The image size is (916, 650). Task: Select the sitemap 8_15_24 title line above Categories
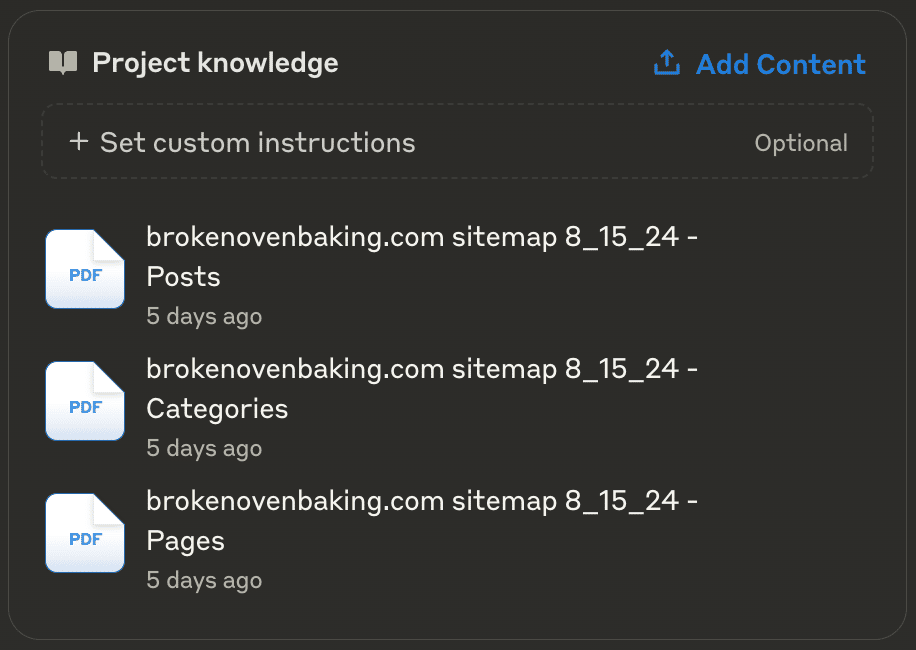422,369
